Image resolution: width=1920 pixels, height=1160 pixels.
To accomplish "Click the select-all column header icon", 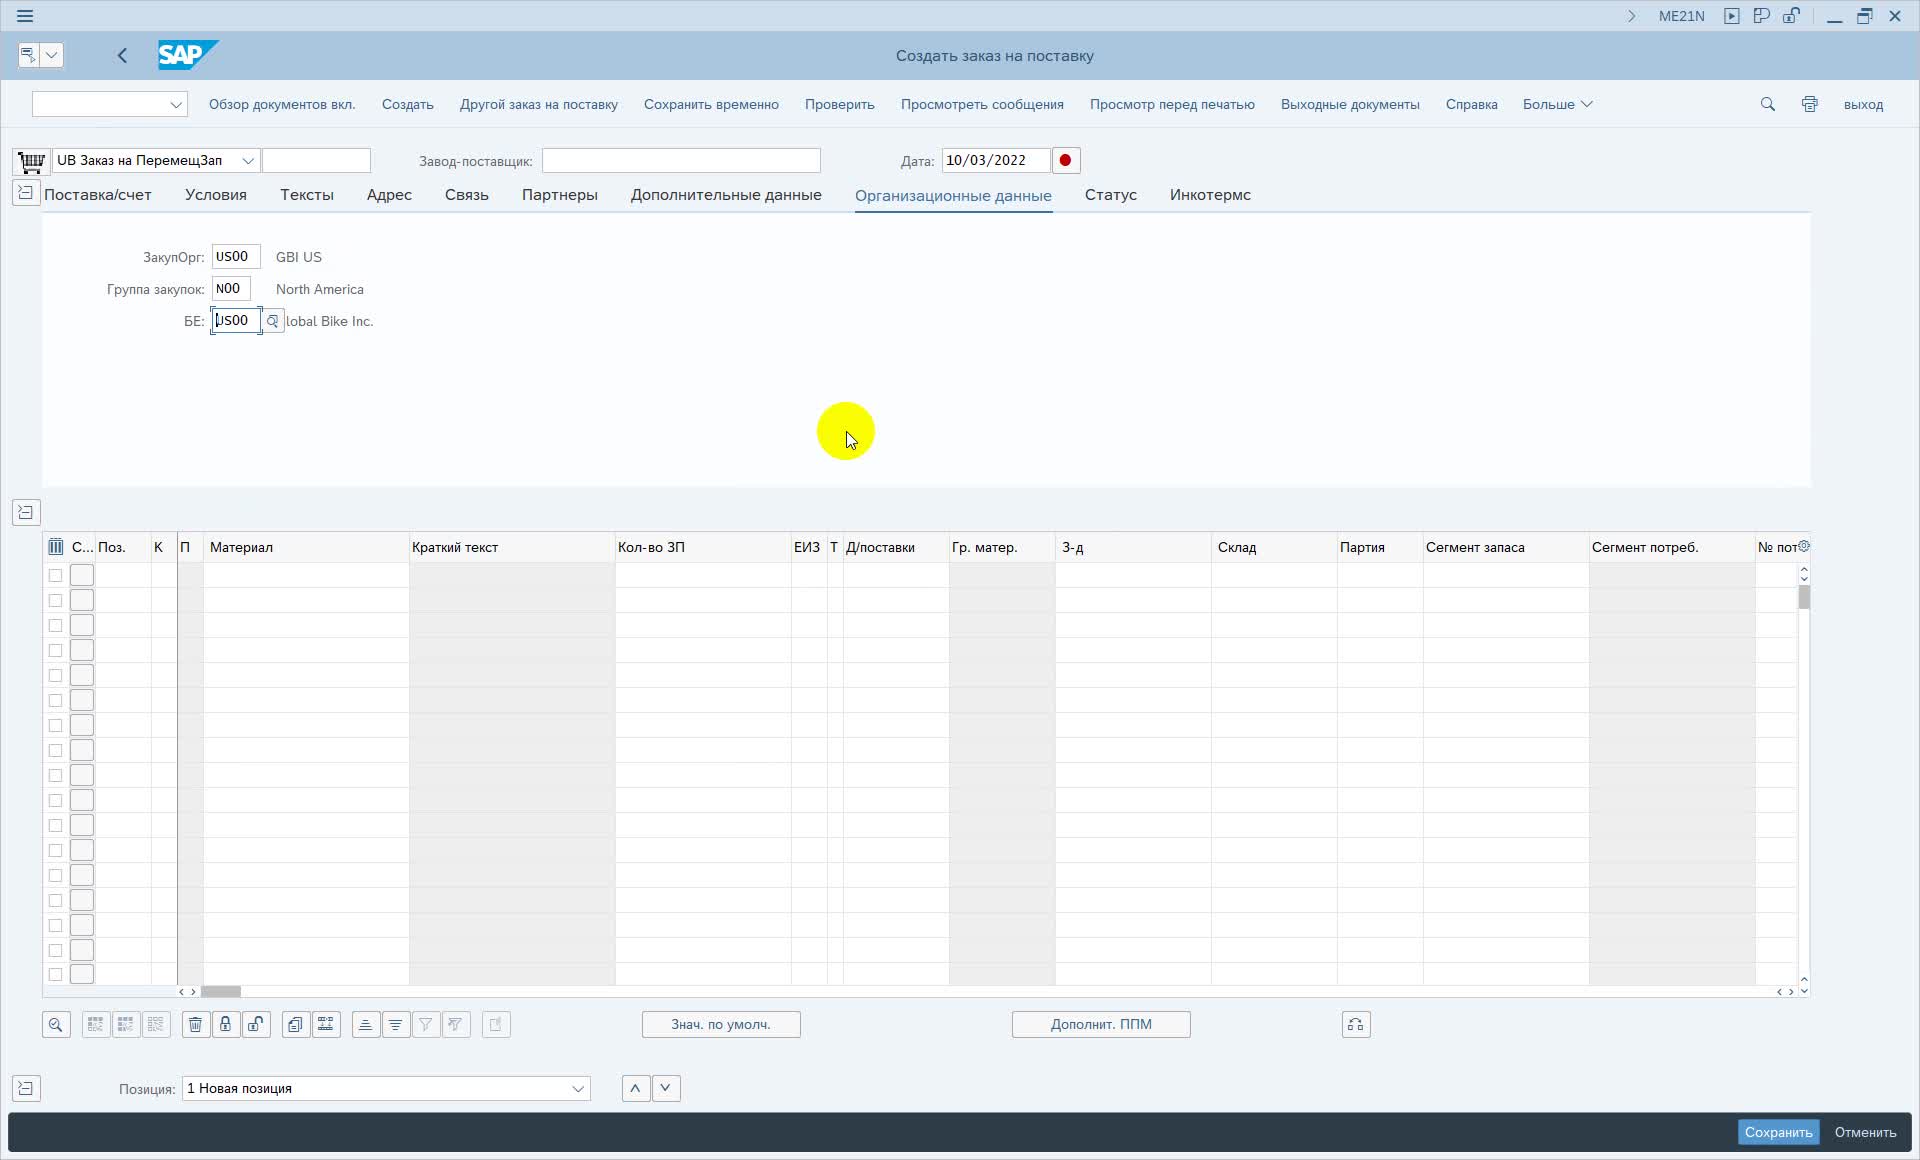I will click(56, 547).
